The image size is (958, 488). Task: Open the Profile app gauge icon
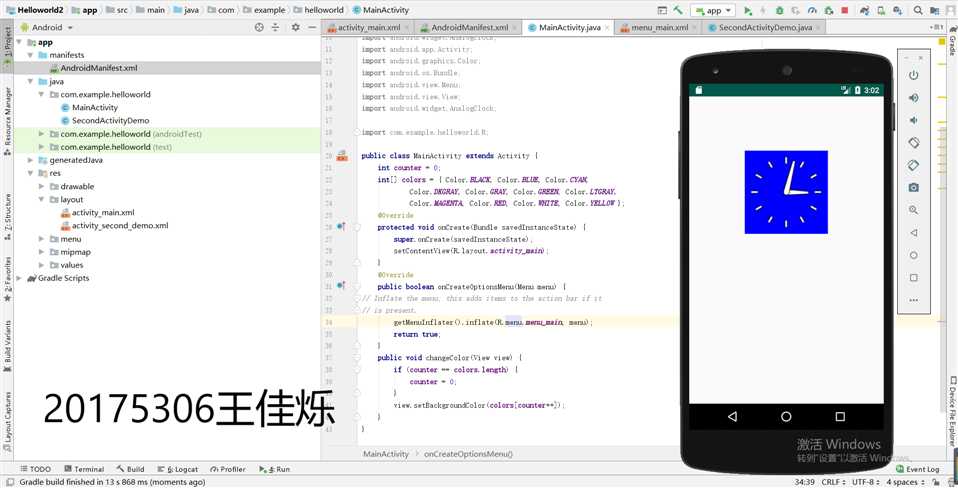(x=812, y=10)
